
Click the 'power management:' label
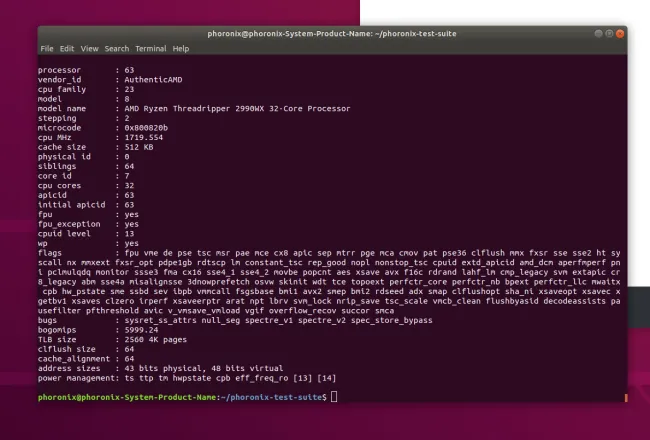(x=78, y=378)
